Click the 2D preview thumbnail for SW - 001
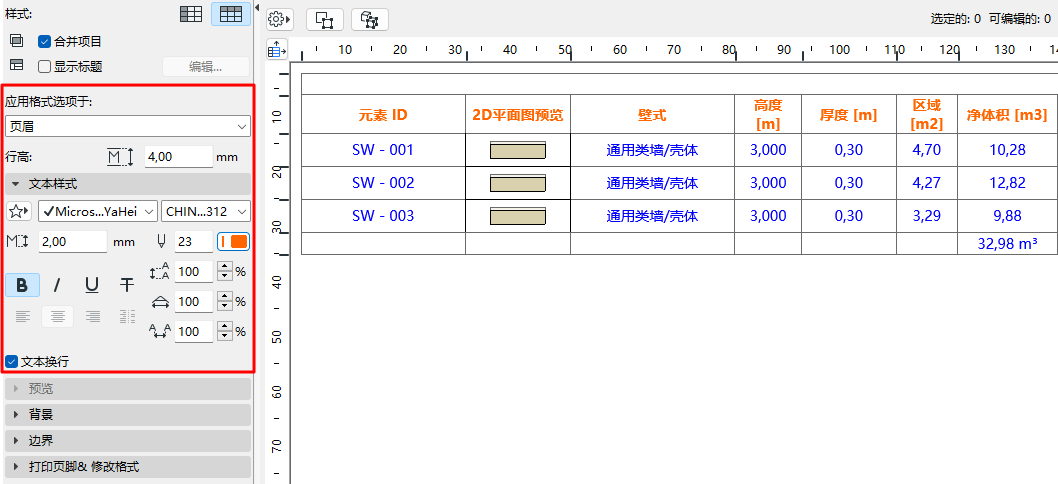This screenshot has height=484, width=1058. 518,151
